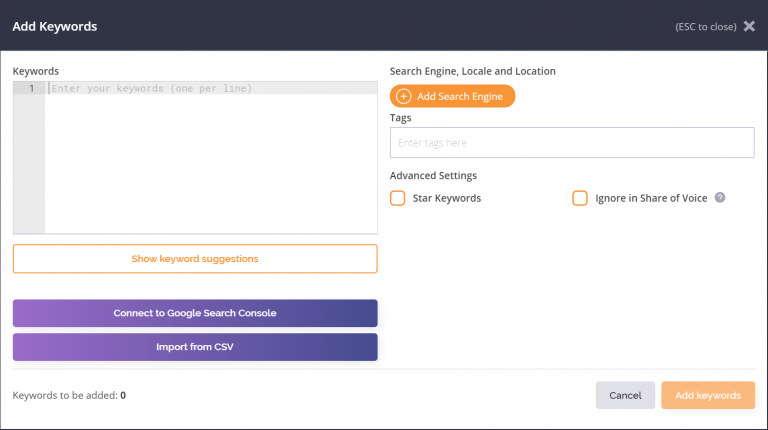The height and width of the screenshot is (430, 768).
Task: Confirm with the Add keywords button
Action: 708,395
